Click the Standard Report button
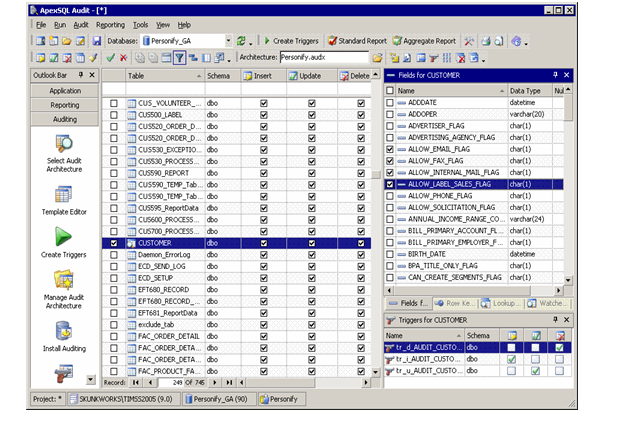The image size is (624, 422). tap(358, 41)
